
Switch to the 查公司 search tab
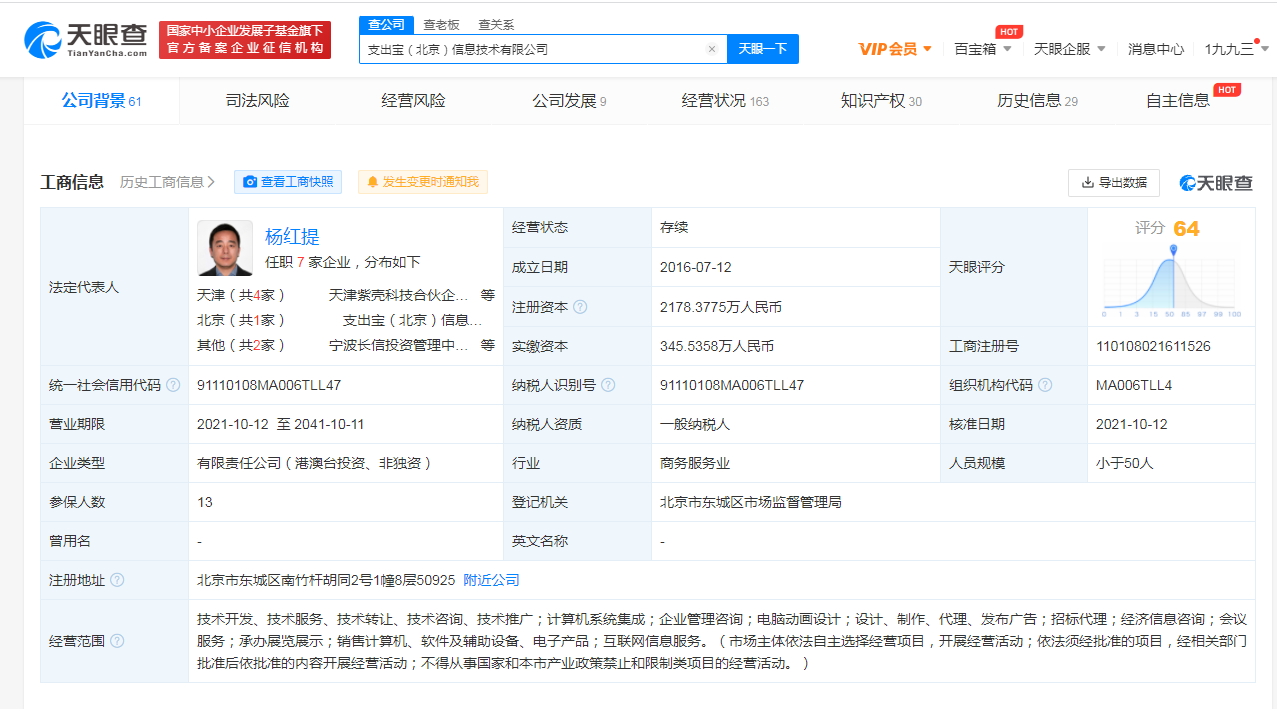pos(386,25)
